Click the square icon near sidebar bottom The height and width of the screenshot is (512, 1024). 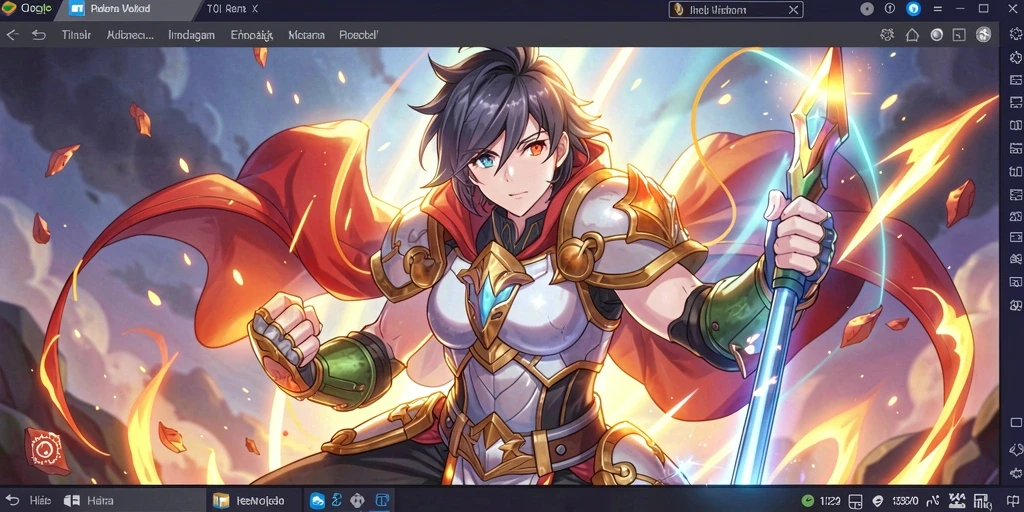1016,422
